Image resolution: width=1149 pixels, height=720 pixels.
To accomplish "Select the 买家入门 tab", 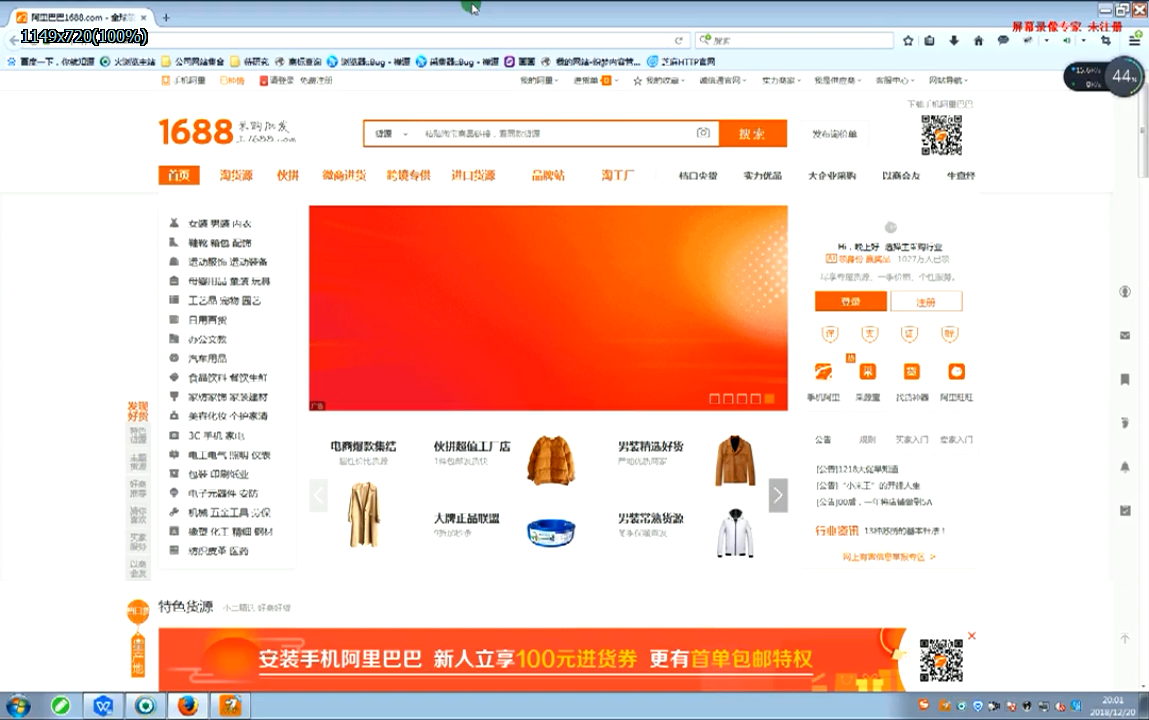I will point(912,439).
